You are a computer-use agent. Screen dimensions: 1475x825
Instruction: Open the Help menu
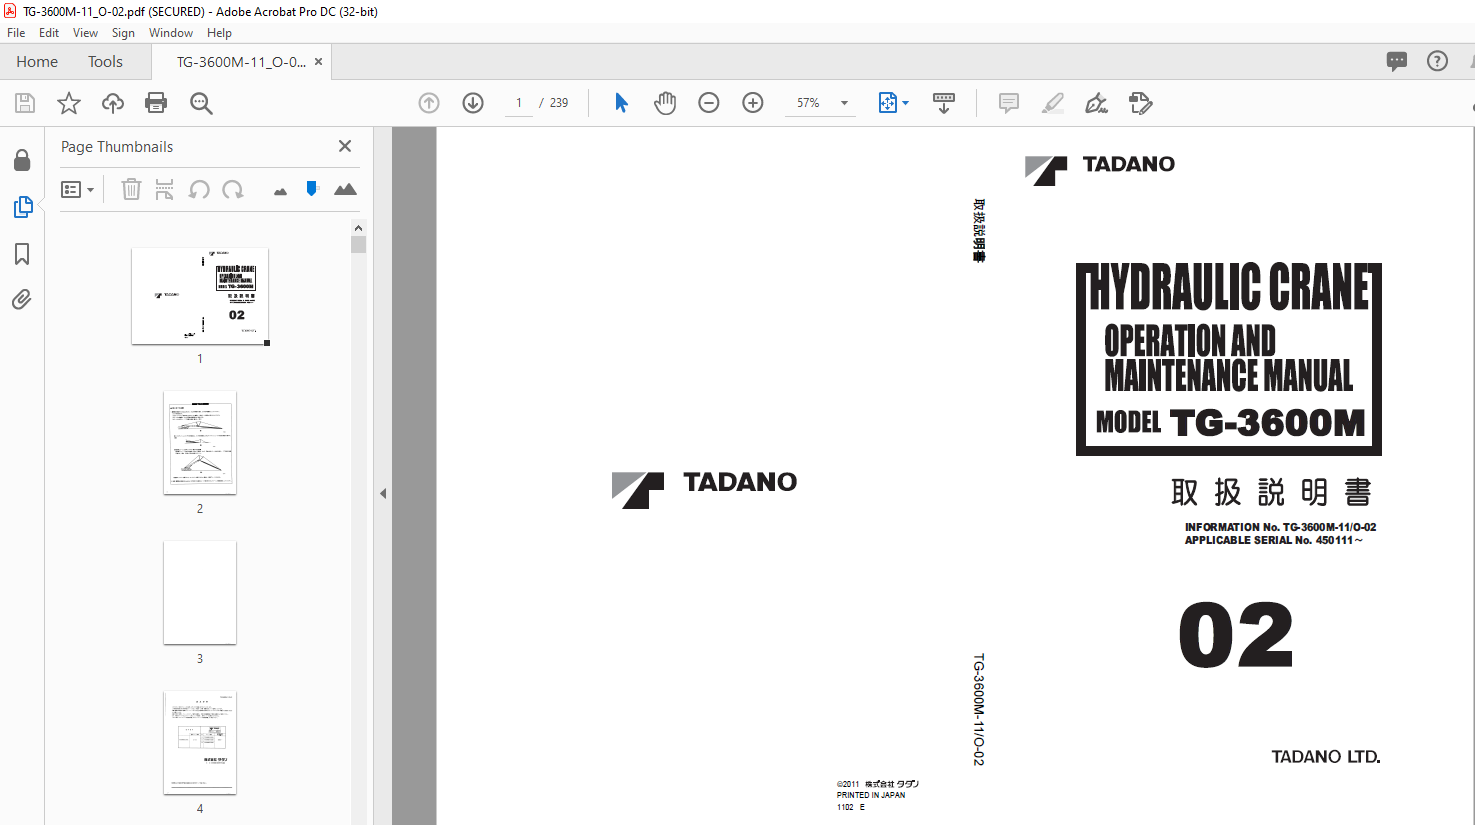coord(219,33)
